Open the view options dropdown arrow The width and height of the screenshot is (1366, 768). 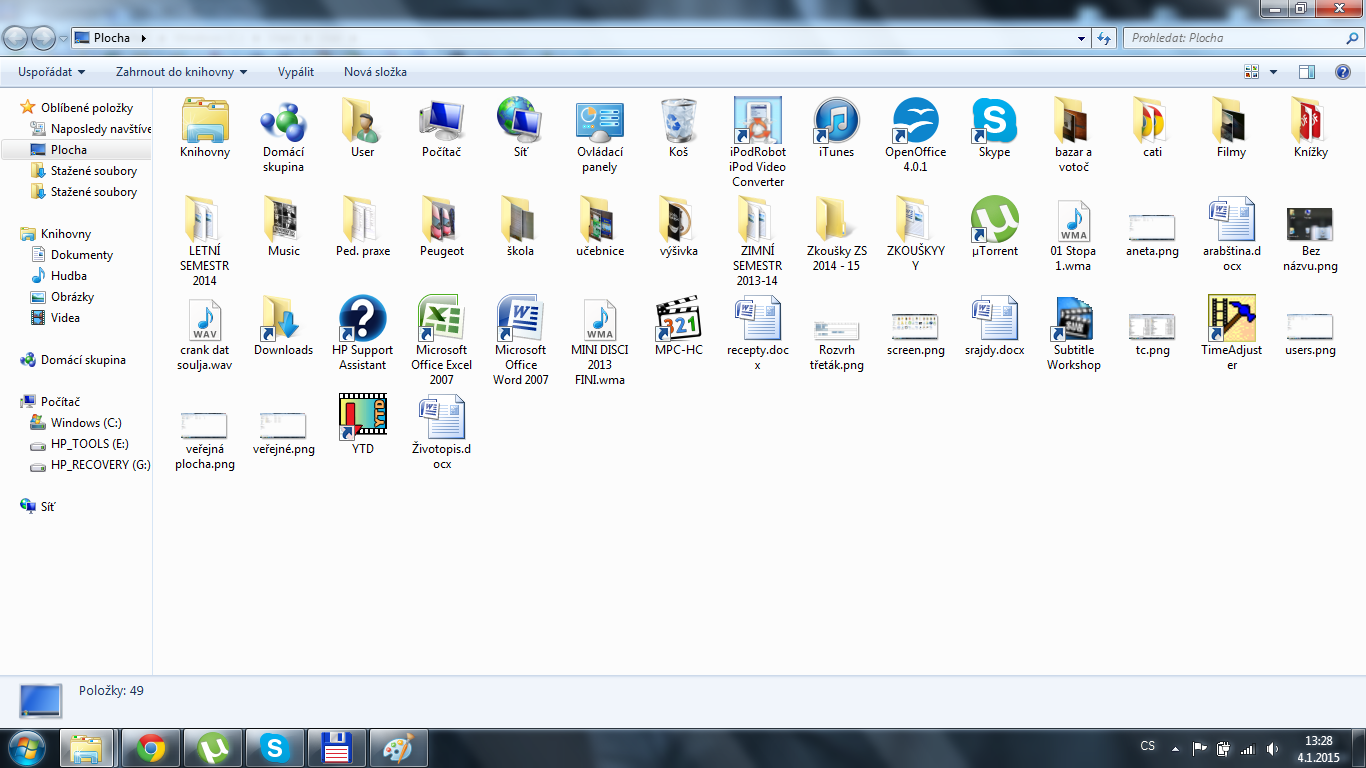coord(1273,72)
